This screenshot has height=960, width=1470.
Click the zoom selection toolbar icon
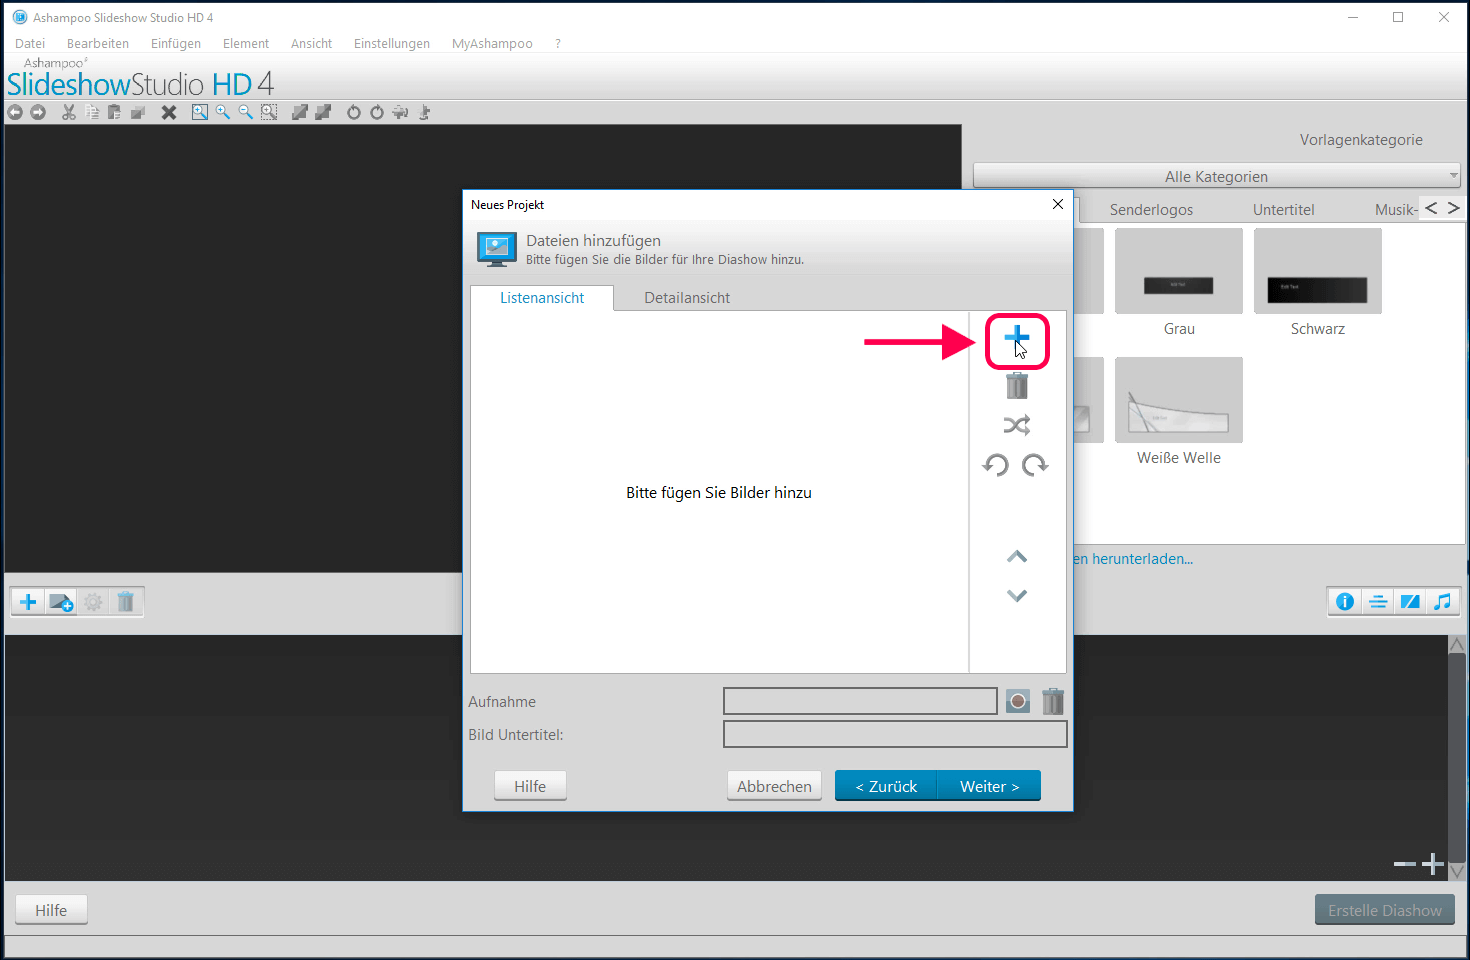269,113
